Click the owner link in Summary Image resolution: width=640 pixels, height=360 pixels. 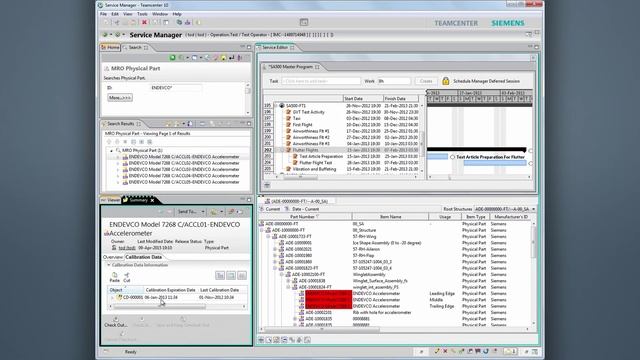127,248
